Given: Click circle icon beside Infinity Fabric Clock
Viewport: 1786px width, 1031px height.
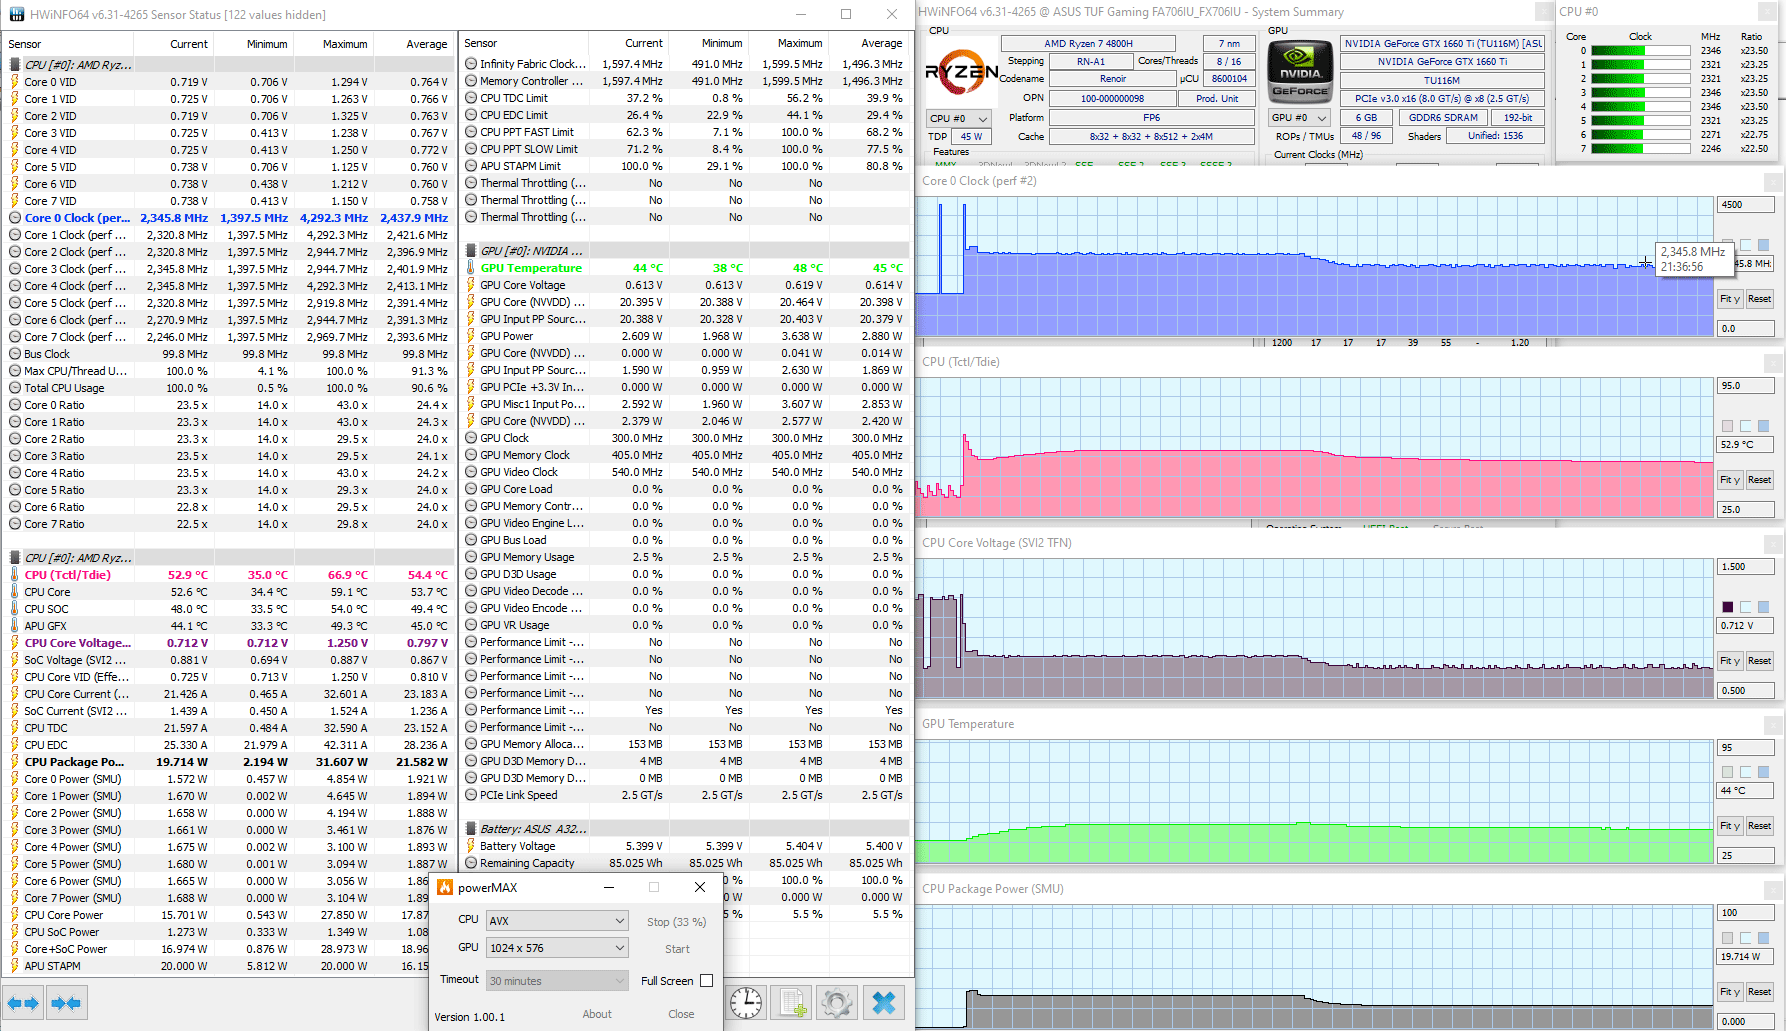Looking at the screenshot, I should tap(471, 64).
